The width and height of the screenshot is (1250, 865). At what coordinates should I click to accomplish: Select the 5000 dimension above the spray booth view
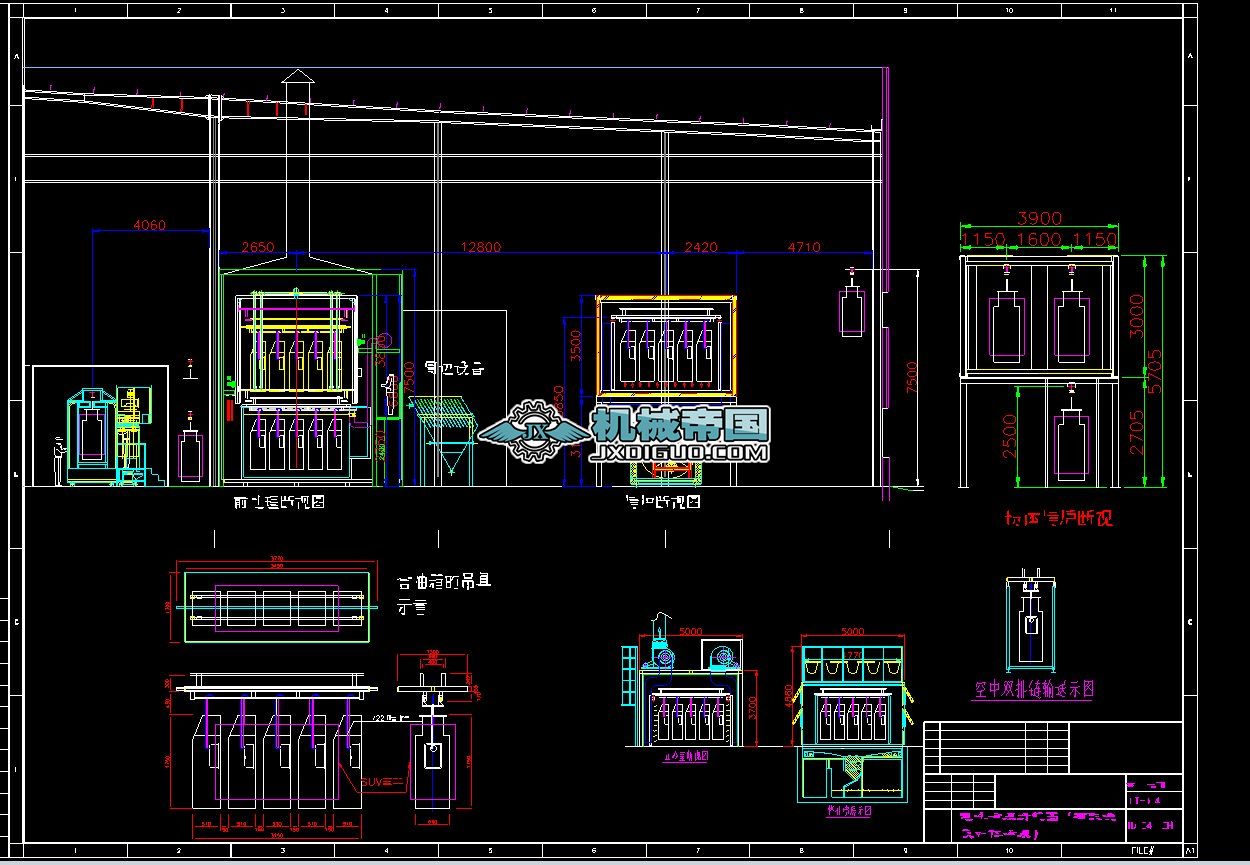coord(852,632)
